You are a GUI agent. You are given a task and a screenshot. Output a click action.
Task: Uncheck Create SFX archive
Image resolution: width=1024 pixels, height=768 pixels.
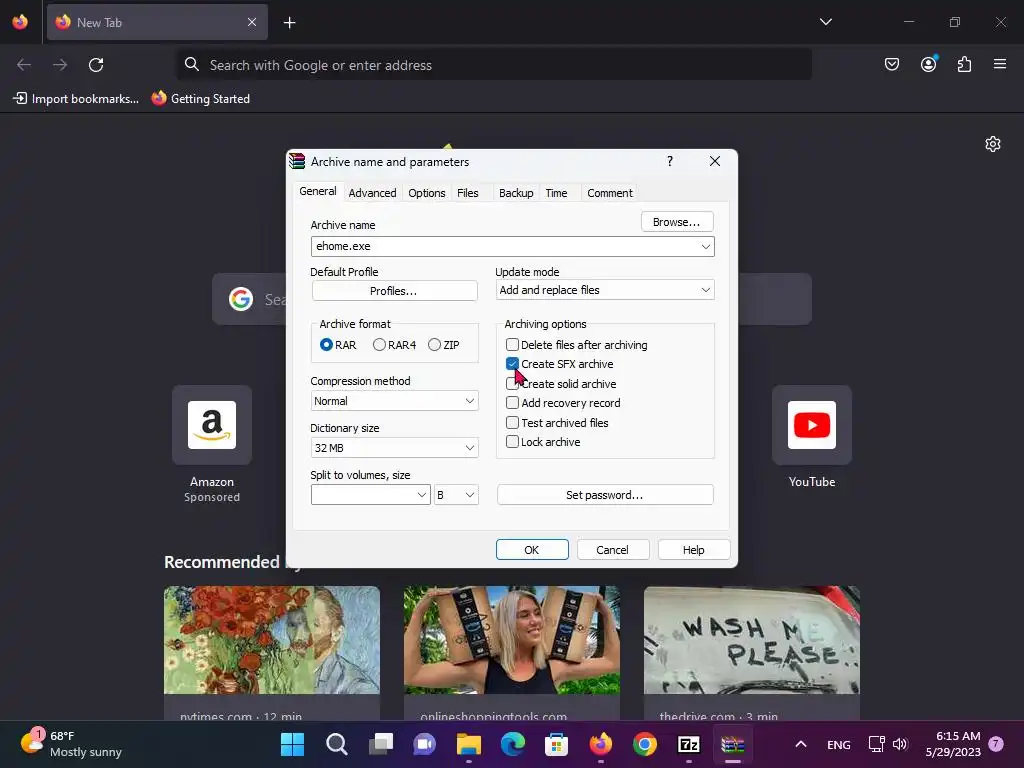[513, 364]
